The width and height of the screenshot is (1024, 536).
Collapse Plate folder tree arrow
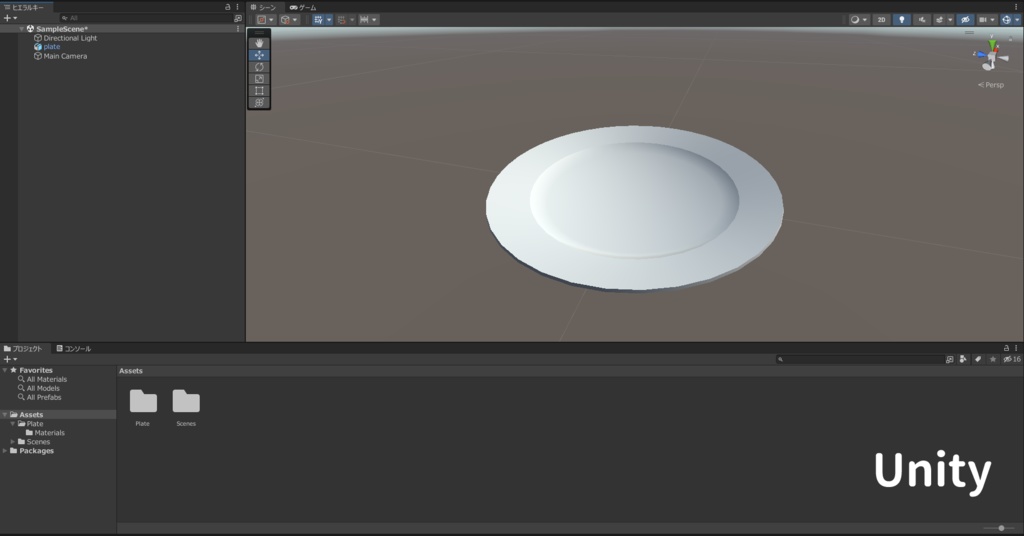coord(12,424)
